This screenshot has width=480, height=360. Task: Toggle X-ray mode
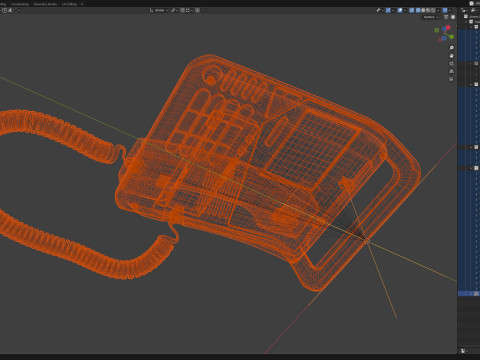click(x=412, y=10)
